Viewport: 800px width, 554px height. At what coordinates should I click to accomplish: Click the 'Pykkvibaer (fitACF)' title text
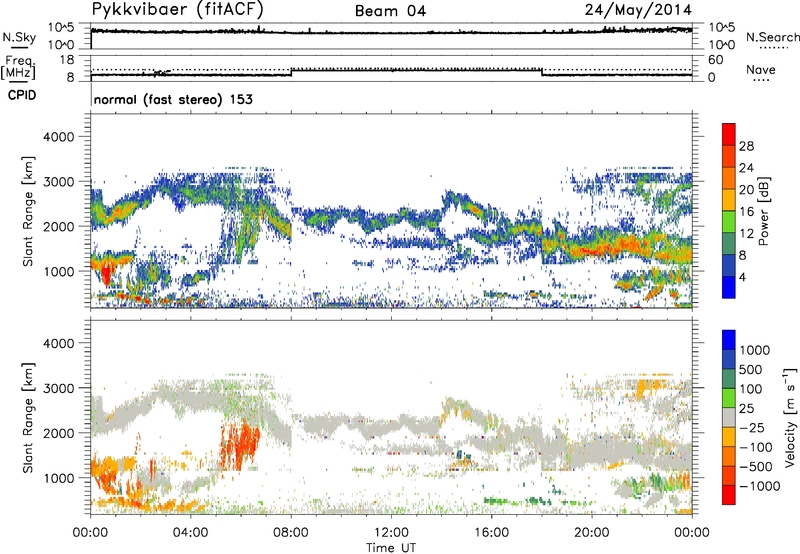(178, 10)
